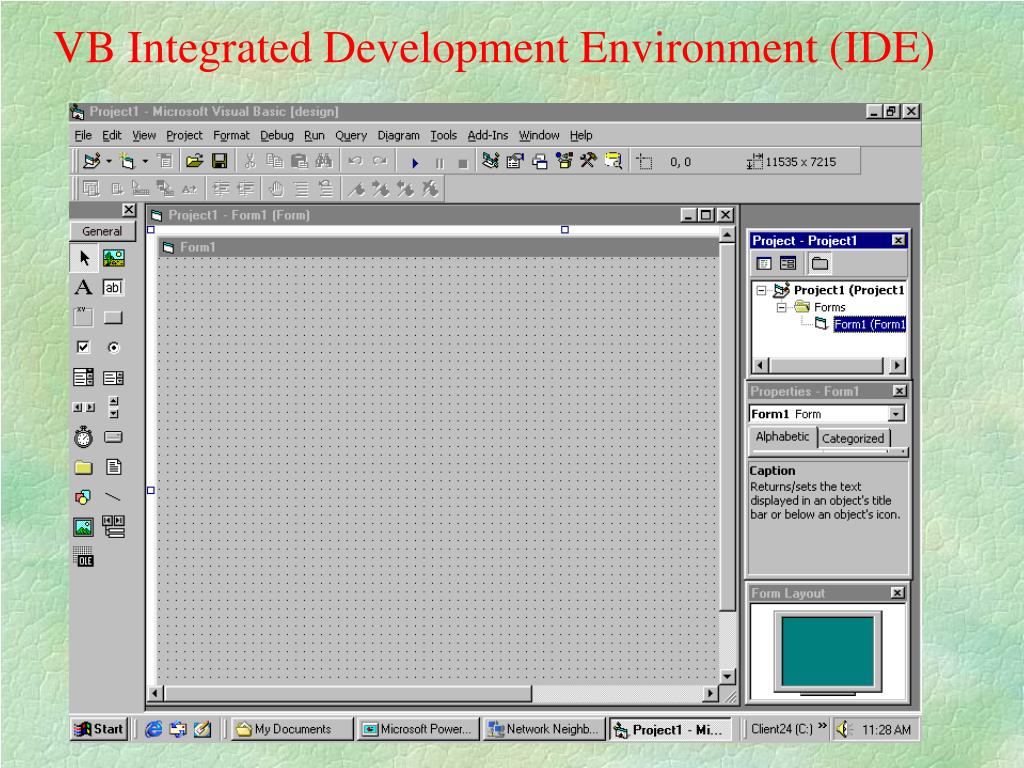Select the TextBox control tool
This screenshot has width=1024, height=768.
(x=114, y=287)
